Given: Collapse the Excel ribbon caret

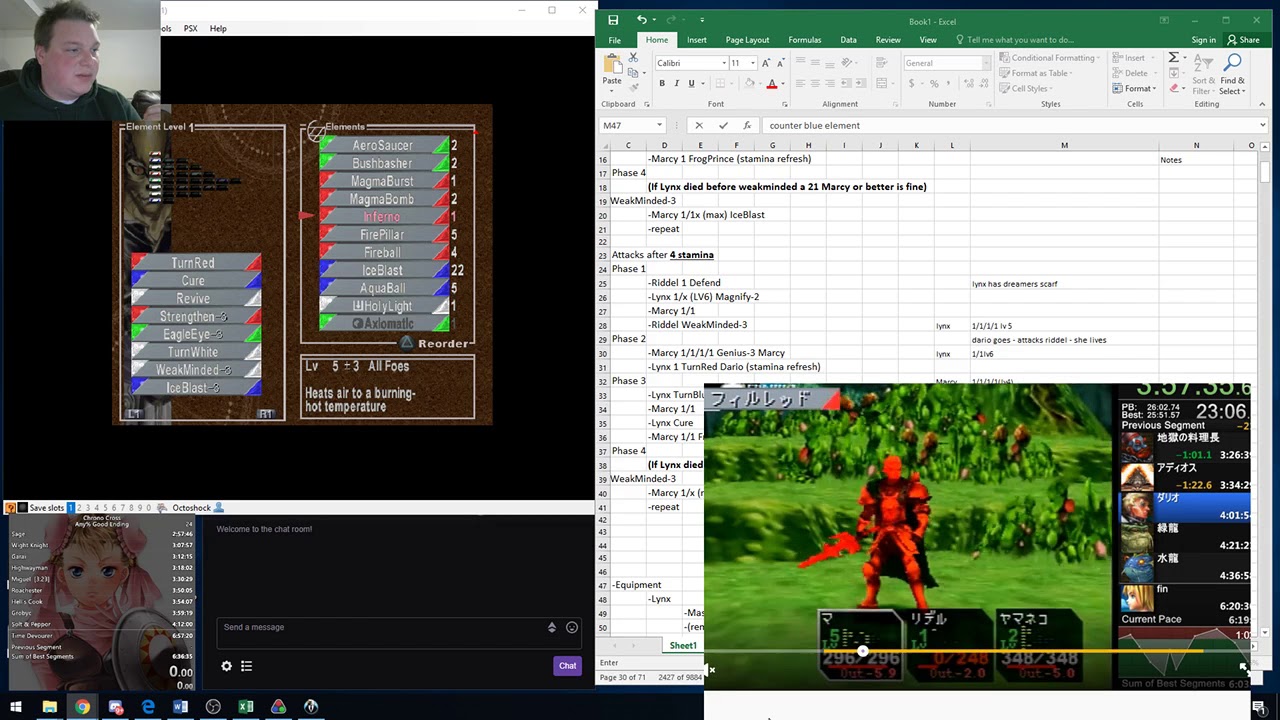Looking at the screenshot, I should tap(1262, 102).
